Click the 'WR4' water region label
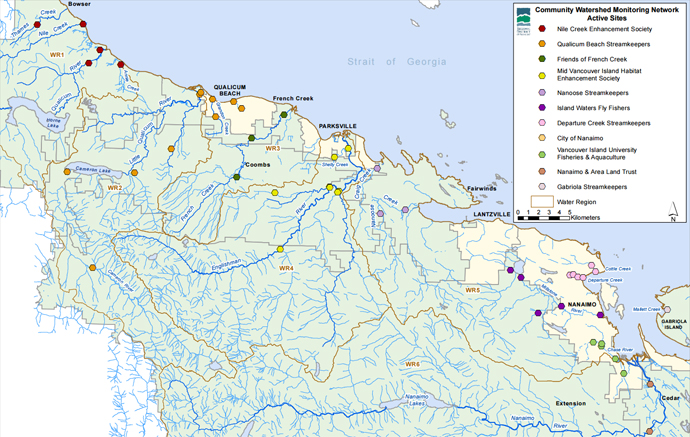This screenshot has height=437, width=690. pos(286,268)
